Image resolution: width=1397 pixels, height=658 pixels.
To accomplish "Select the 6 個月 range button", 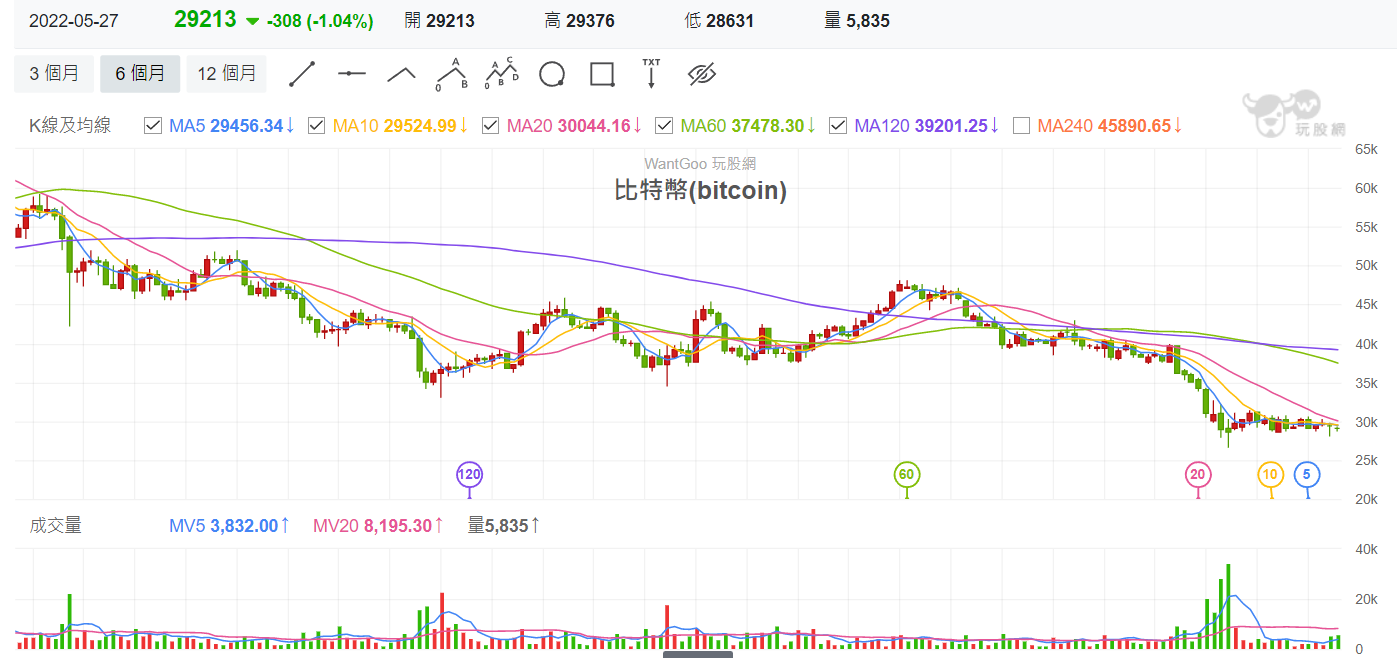I will pyautogui.click(x=140, y=73).
